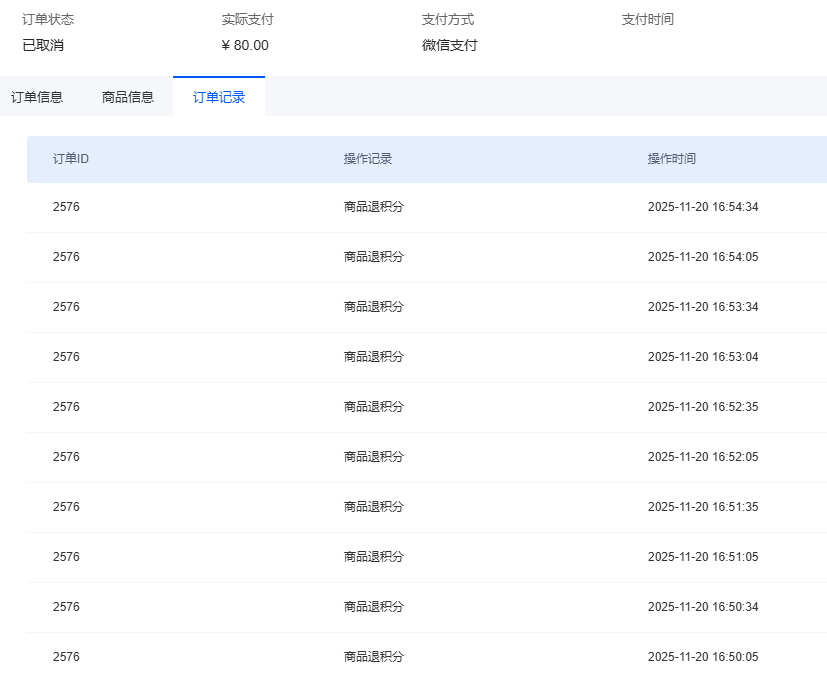Select the timestamp 2025-11-20 16:53:04

[x=703, y=357]
